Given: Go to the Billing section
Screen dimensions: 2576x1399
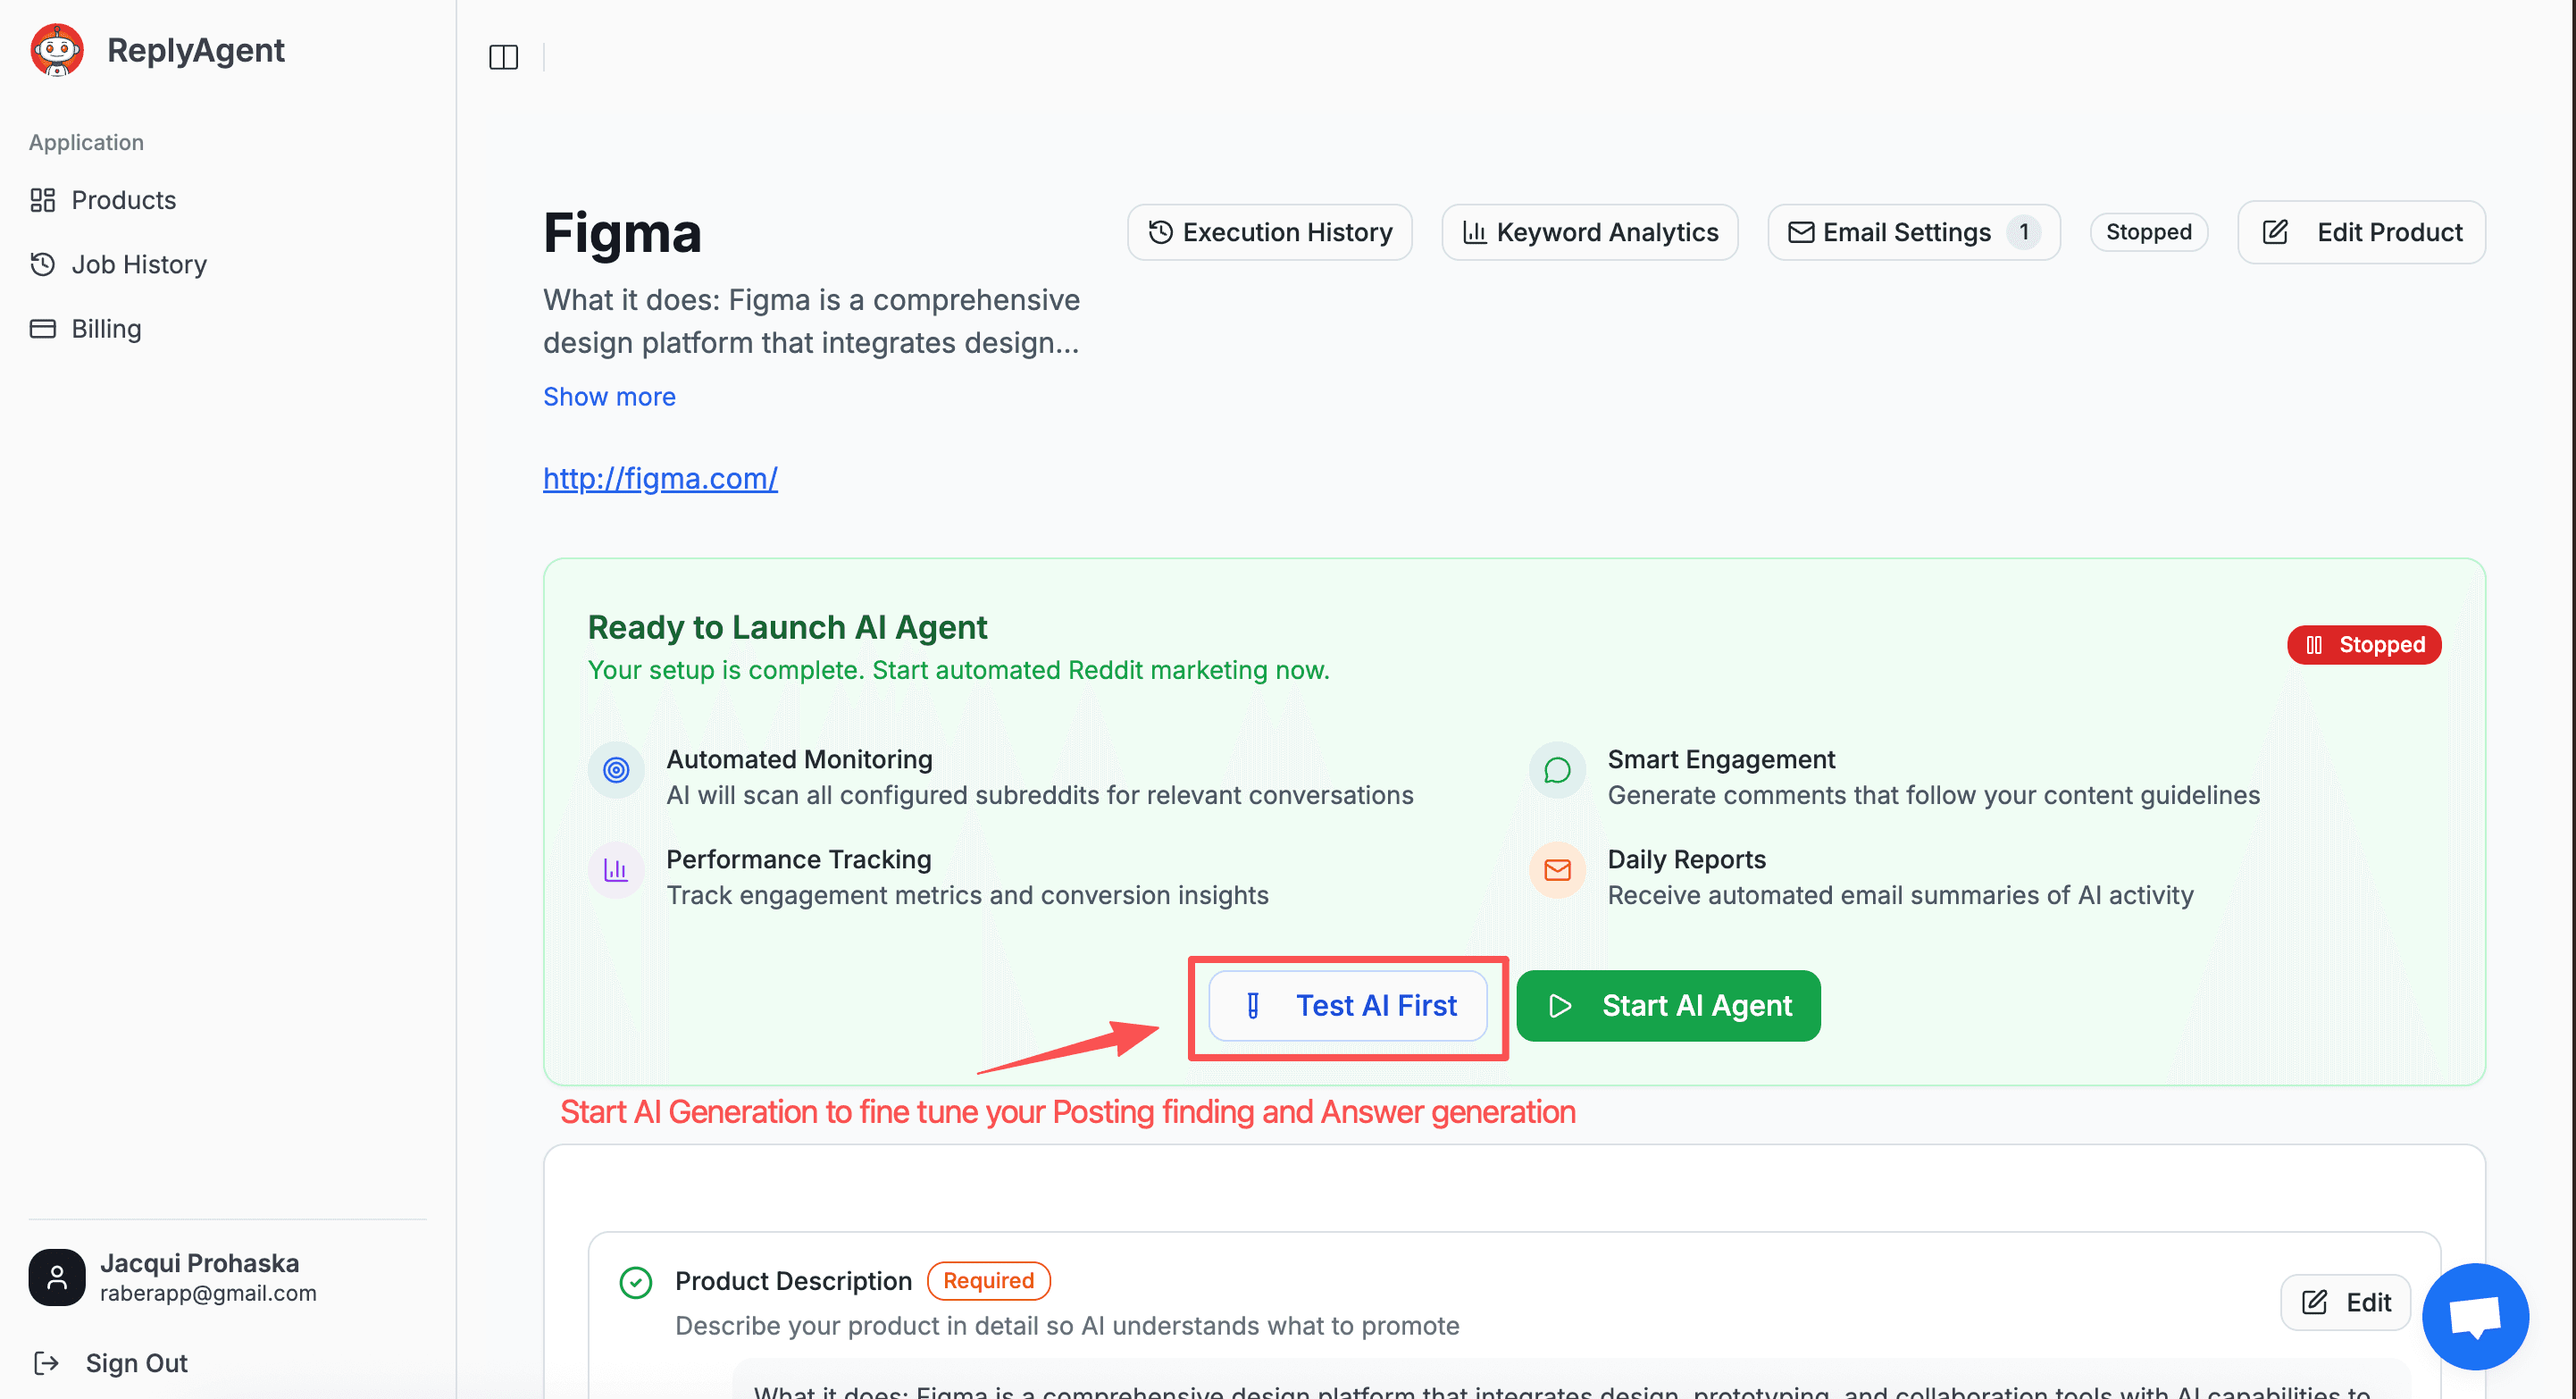Looking at the screenshot, I should click(x=106, y=329).
